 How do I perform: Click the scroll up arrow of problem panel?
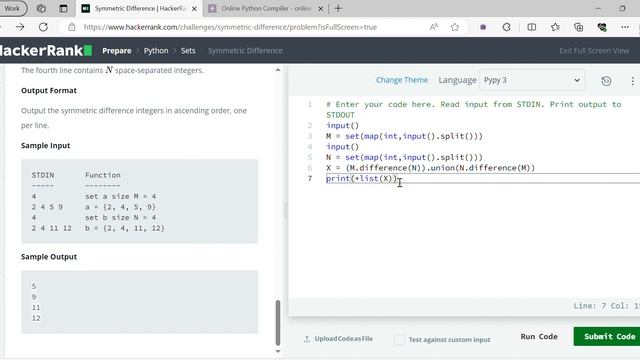(278, 70)
